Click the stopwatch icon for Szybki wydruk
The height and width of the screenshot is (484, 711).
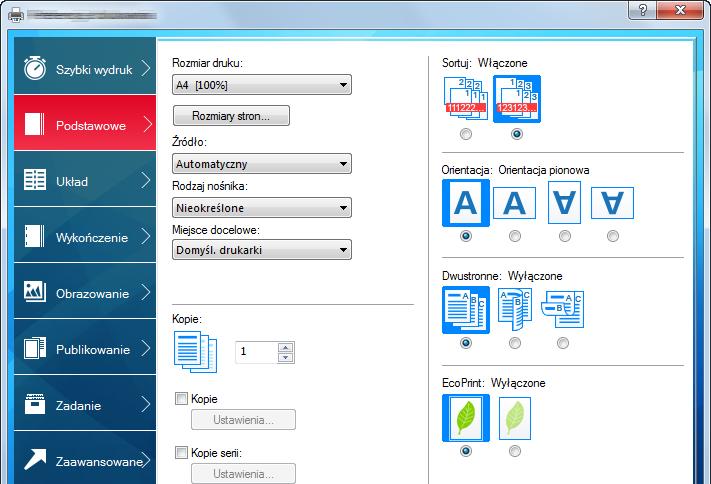tap(35, 68)
